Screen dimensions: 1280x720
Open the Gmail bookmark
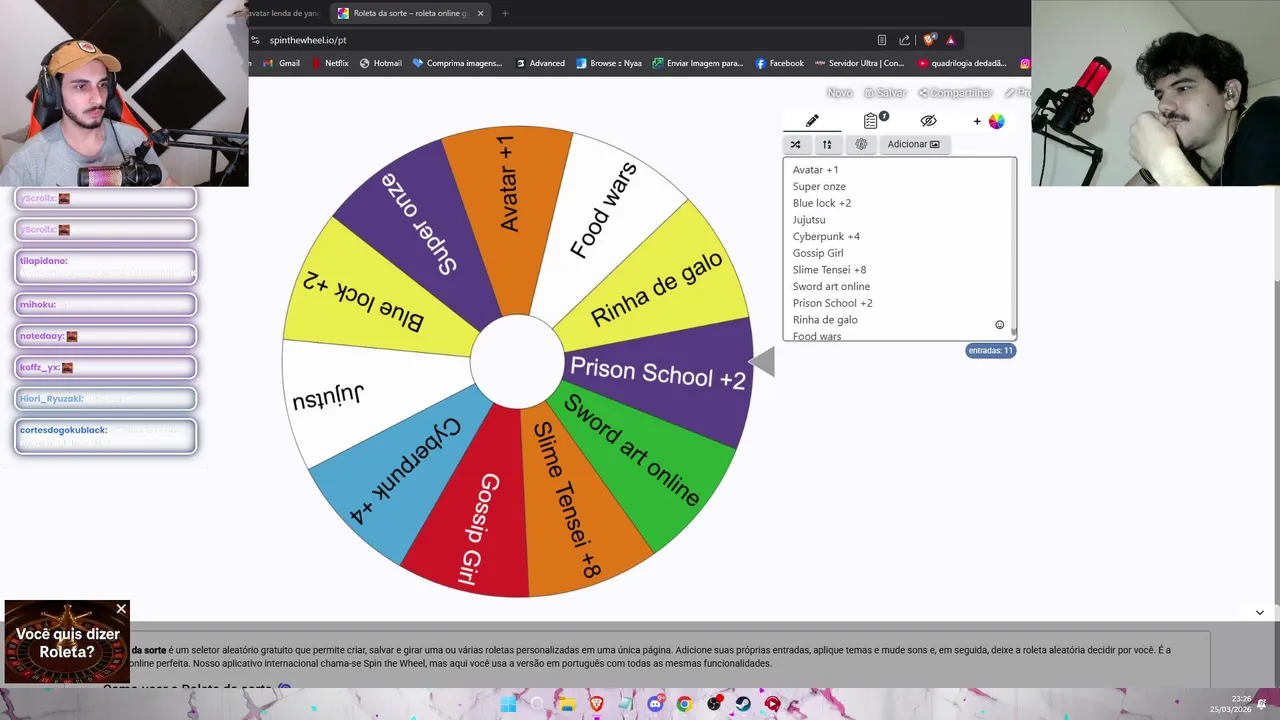[x=281, y=63]
